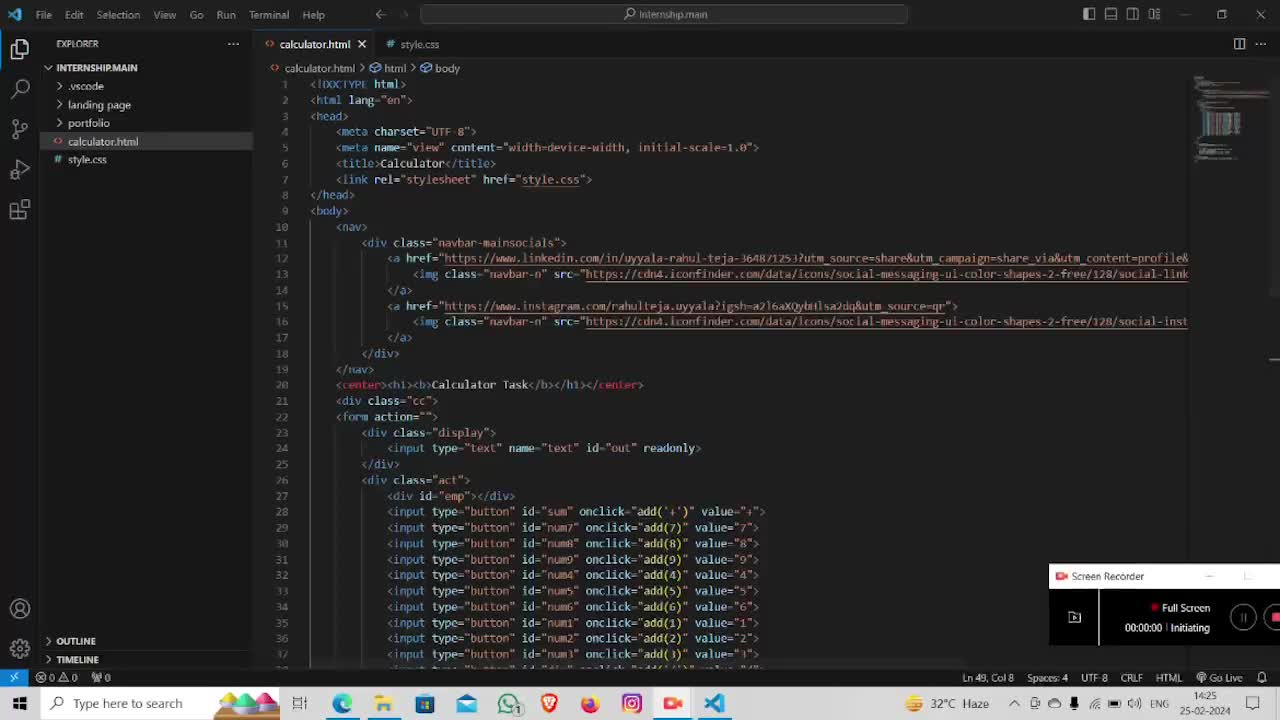Click the style.css href link on line 7

pyautogui.click(x=550, y=179)
